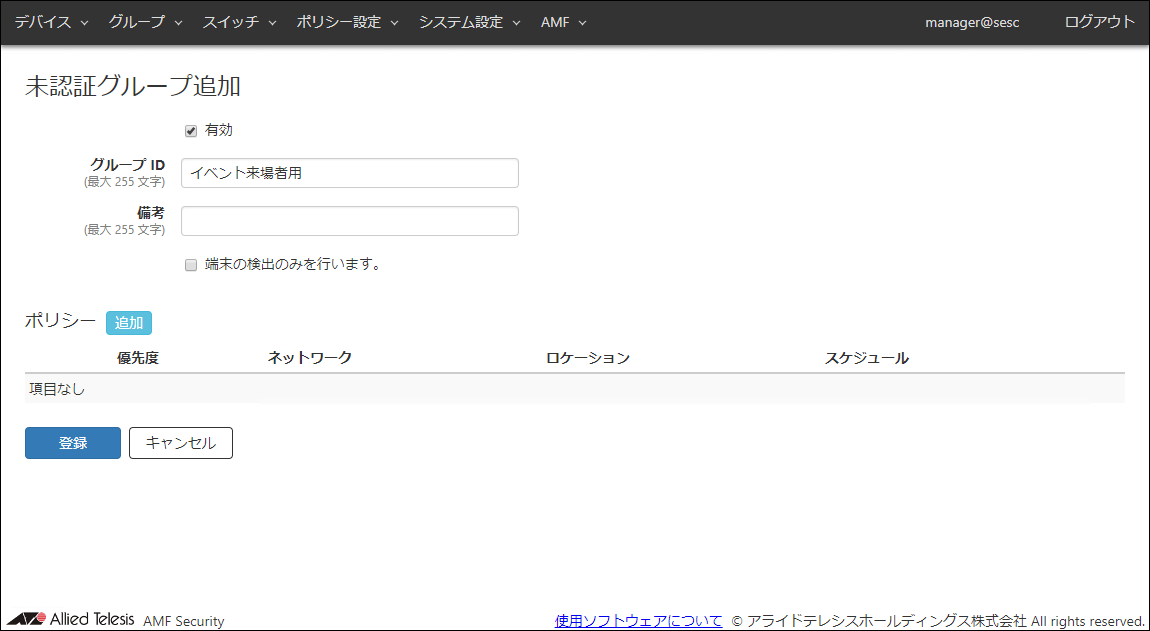The image size is (1150, 631).
Task: Click the manager@sesc account name
Action: click(972, 22)
